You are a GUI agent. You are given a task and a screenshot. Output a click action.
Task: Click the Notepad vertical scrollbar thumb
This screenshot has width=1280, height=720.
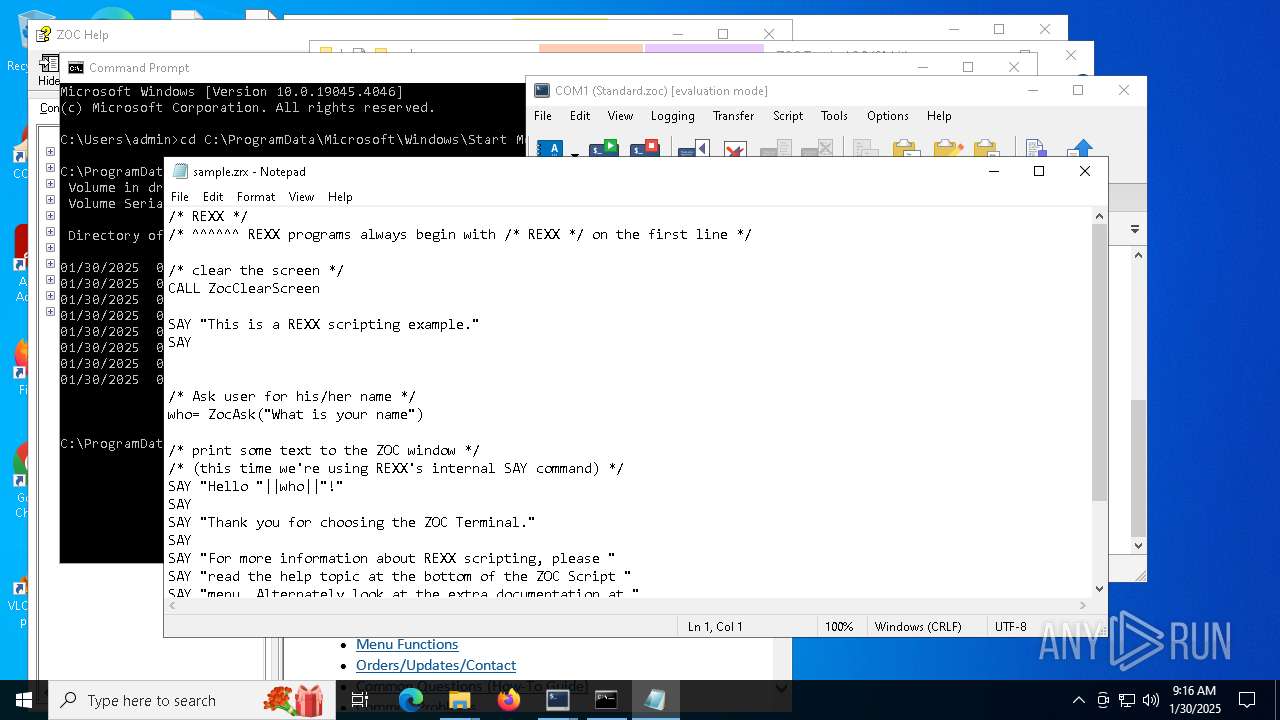coord(1099,362)
